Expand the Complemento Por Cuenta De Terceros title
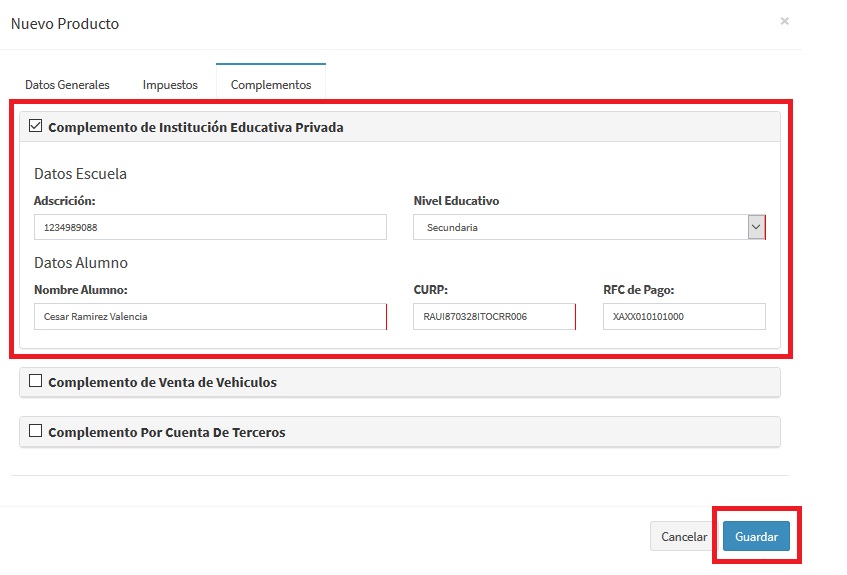Screen dimensions: 847x575 click(166, 432)
